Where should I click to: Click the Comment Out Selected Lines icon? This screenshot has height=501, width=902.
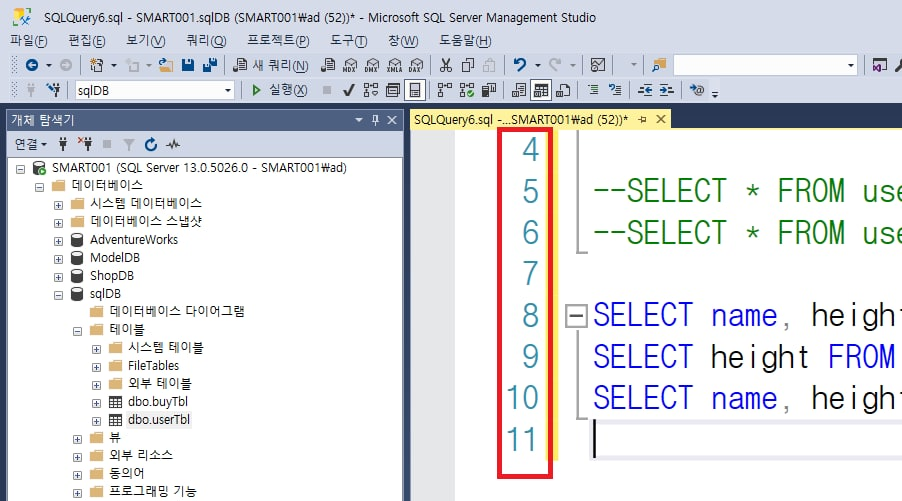[x=593, y=90]
